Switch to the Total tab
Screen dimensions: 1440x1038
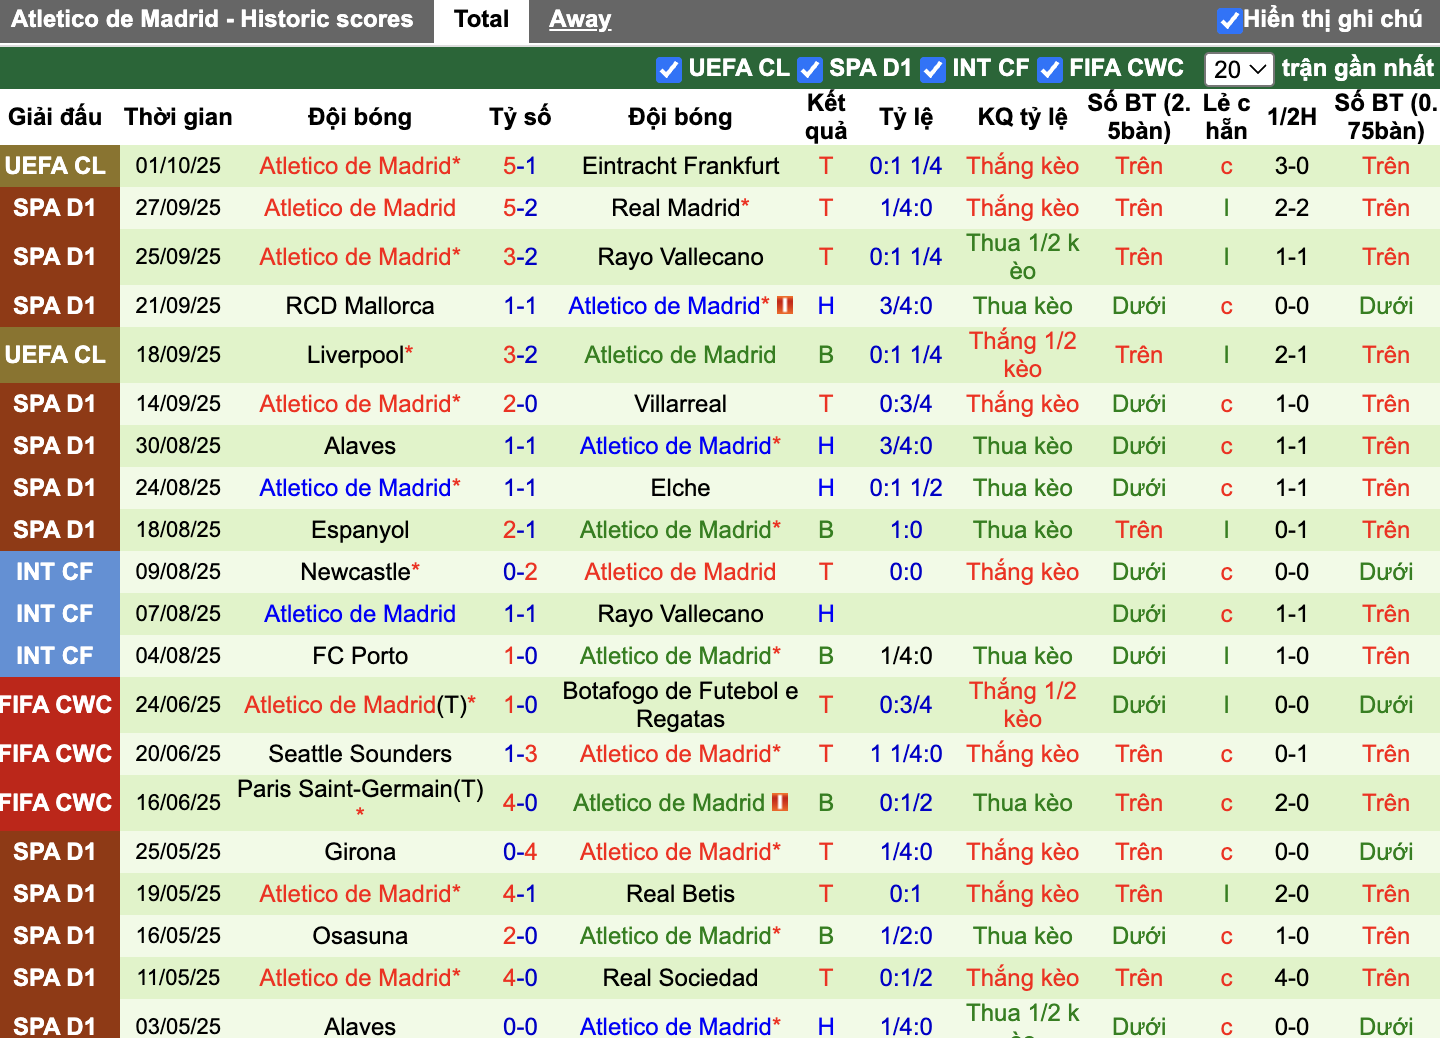(481, 20)
